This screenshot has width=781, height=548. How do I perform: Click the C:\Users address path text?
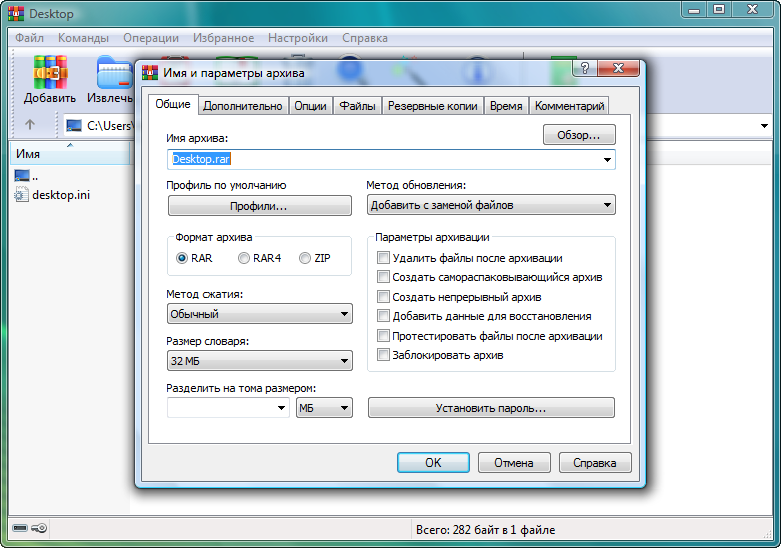(110, 126)
